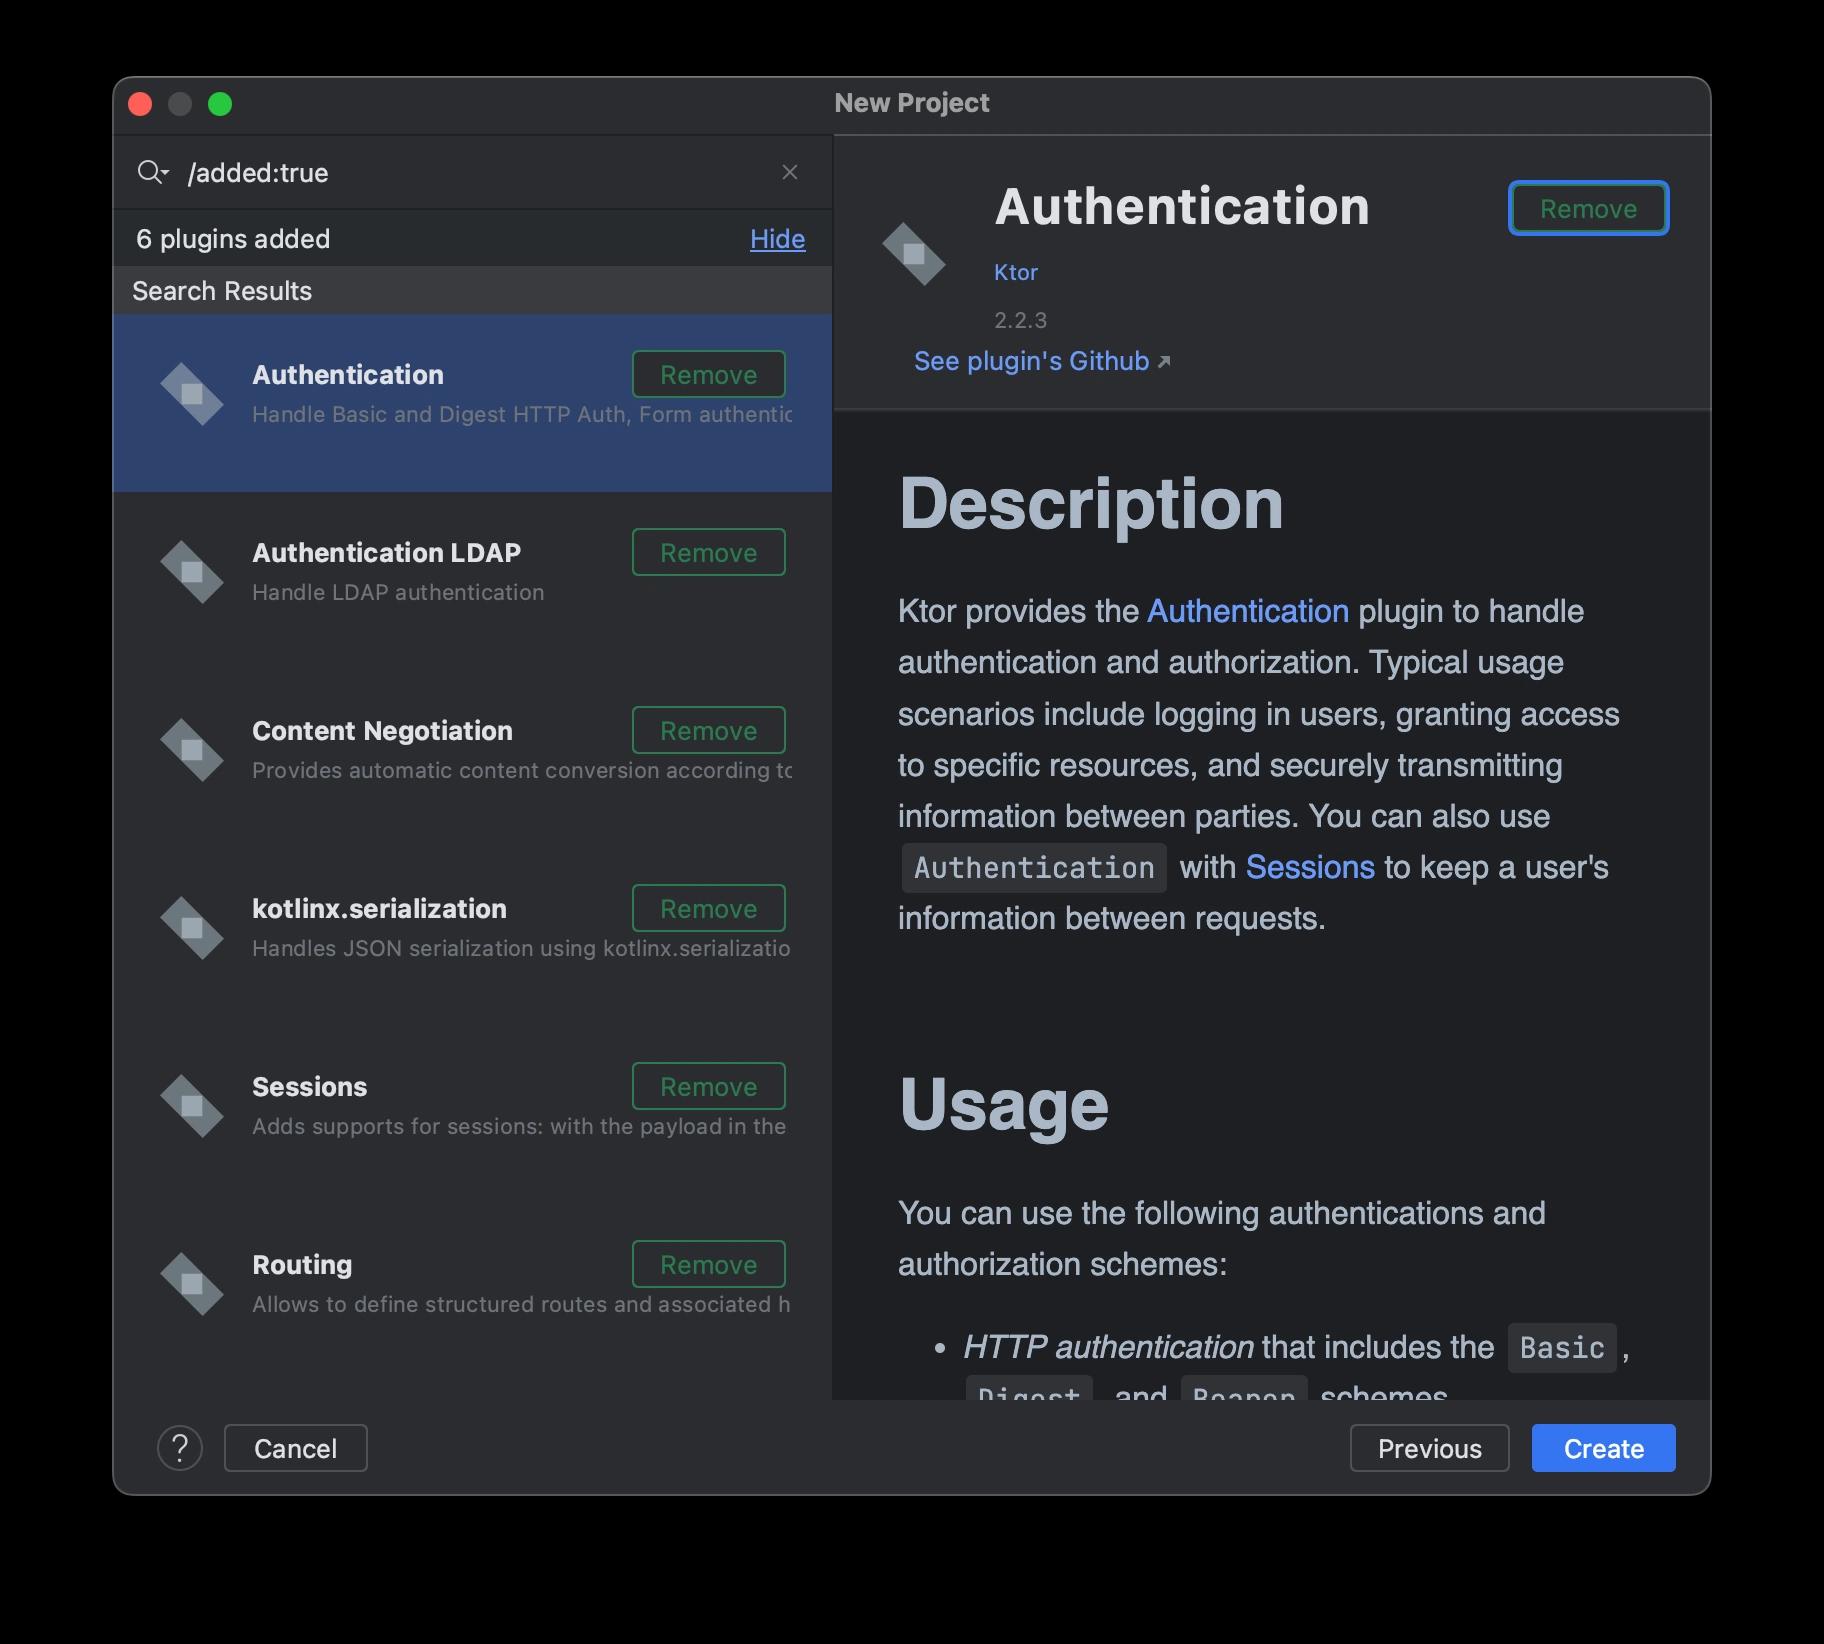The height and width of the screenshot is (1644, 1824).
Task: Click the Sessions plugin icon
Action: [191, 1106]
